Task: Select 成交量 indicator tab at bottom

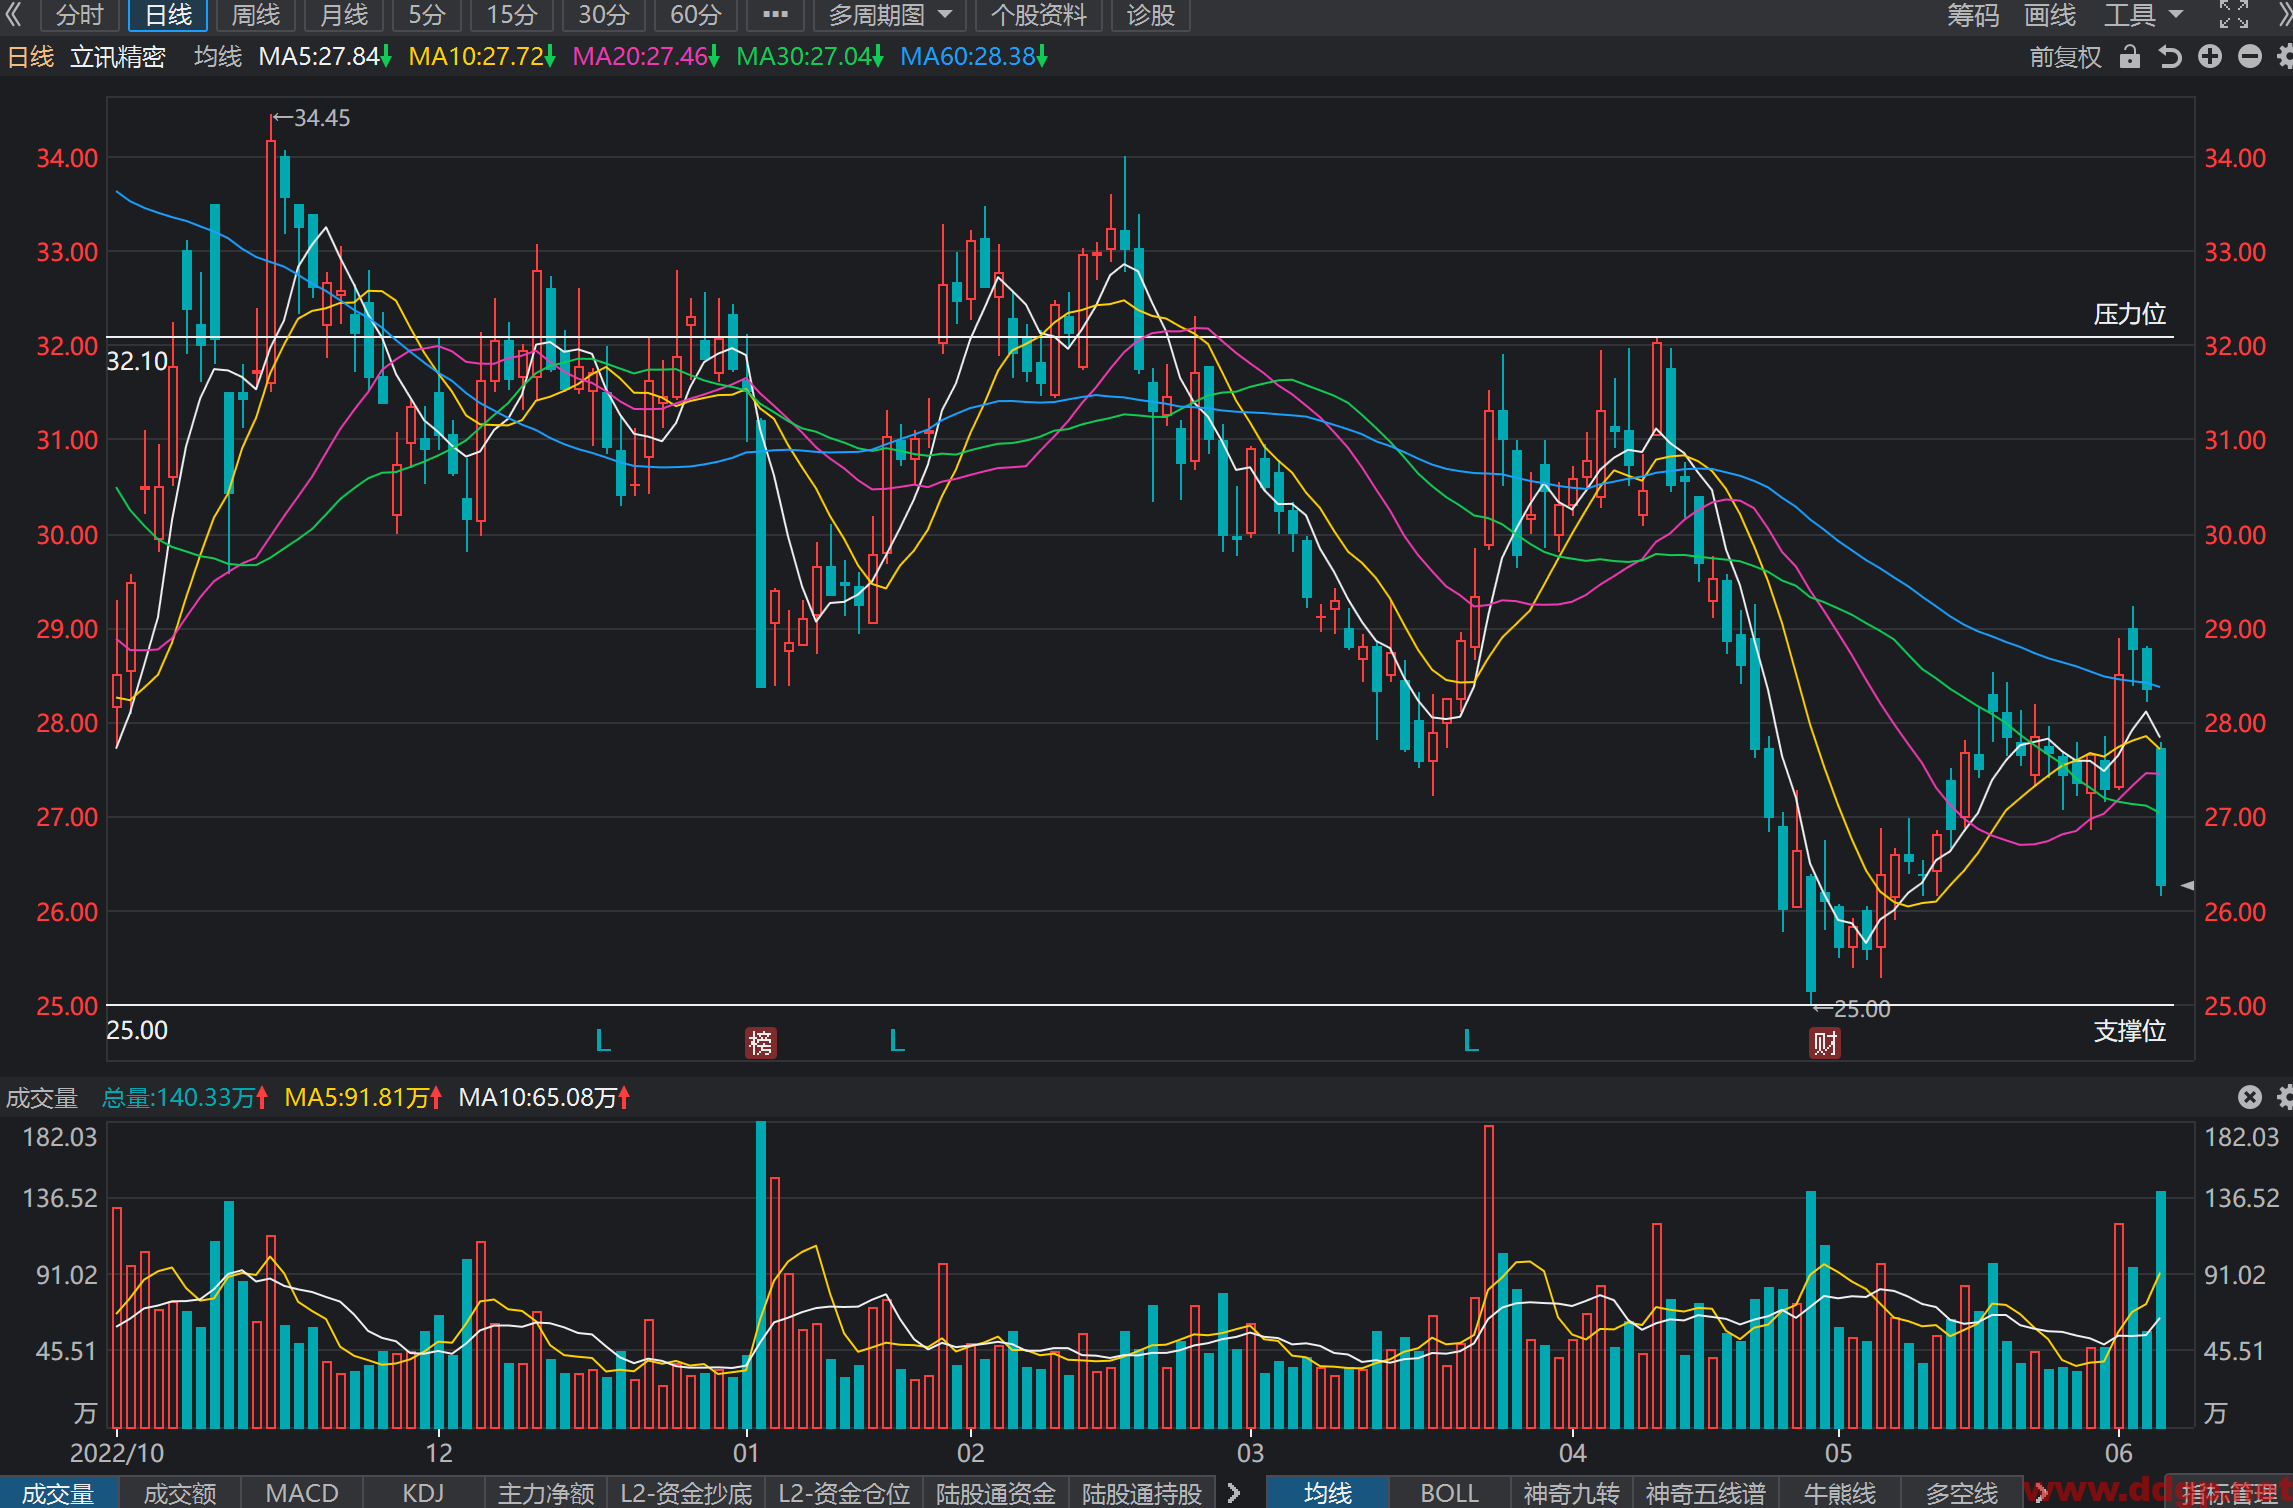Action: click(x=58, y=1493)
